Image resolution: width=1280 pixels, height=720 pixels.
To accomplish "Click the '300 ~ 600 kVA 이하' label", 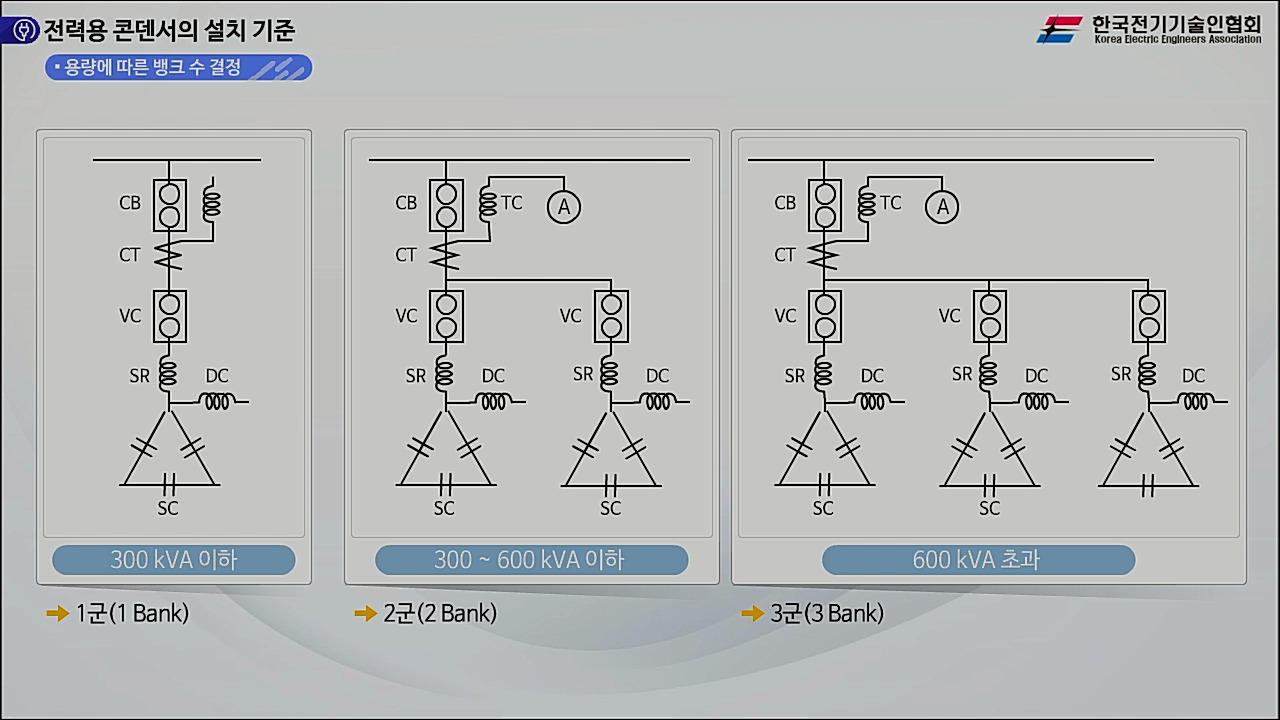I will (531, 560).
